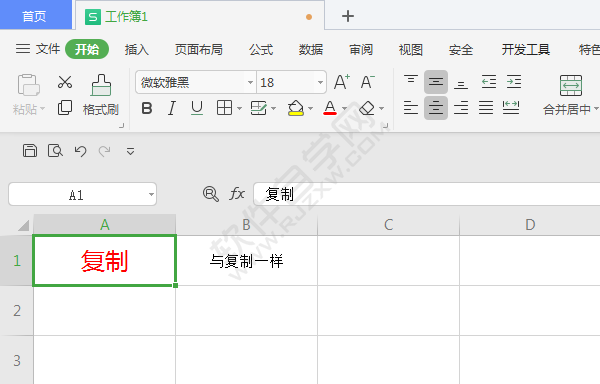
Task: Click the Save icon in quick access bar
Action: point(30,151)
